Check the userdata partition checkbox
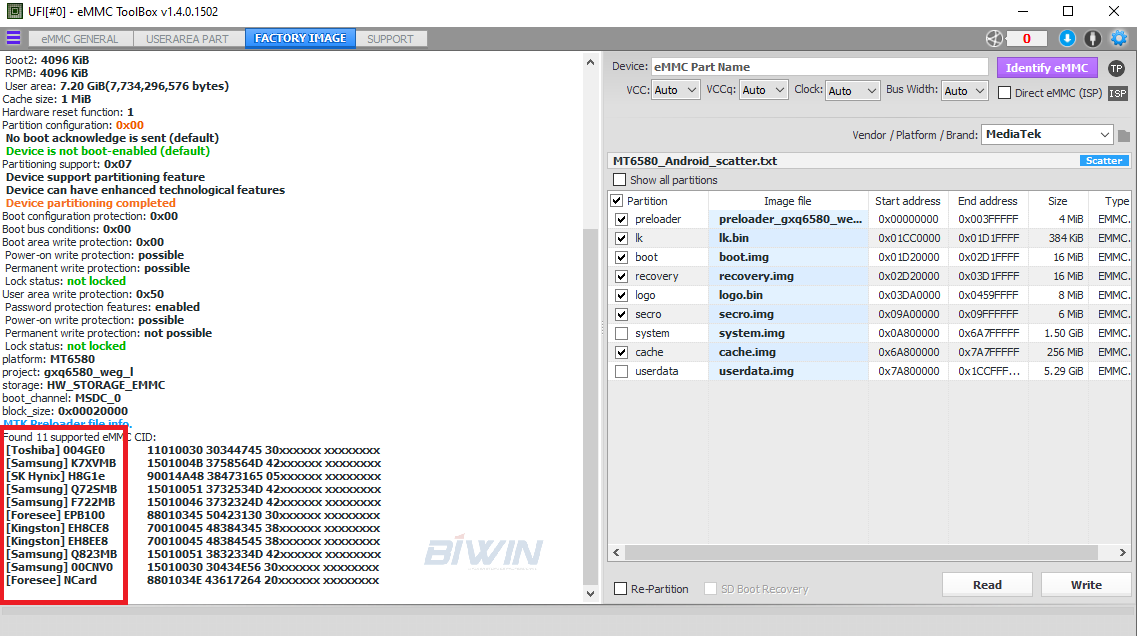The image size is (1137, 636). (x=621, y=371)
